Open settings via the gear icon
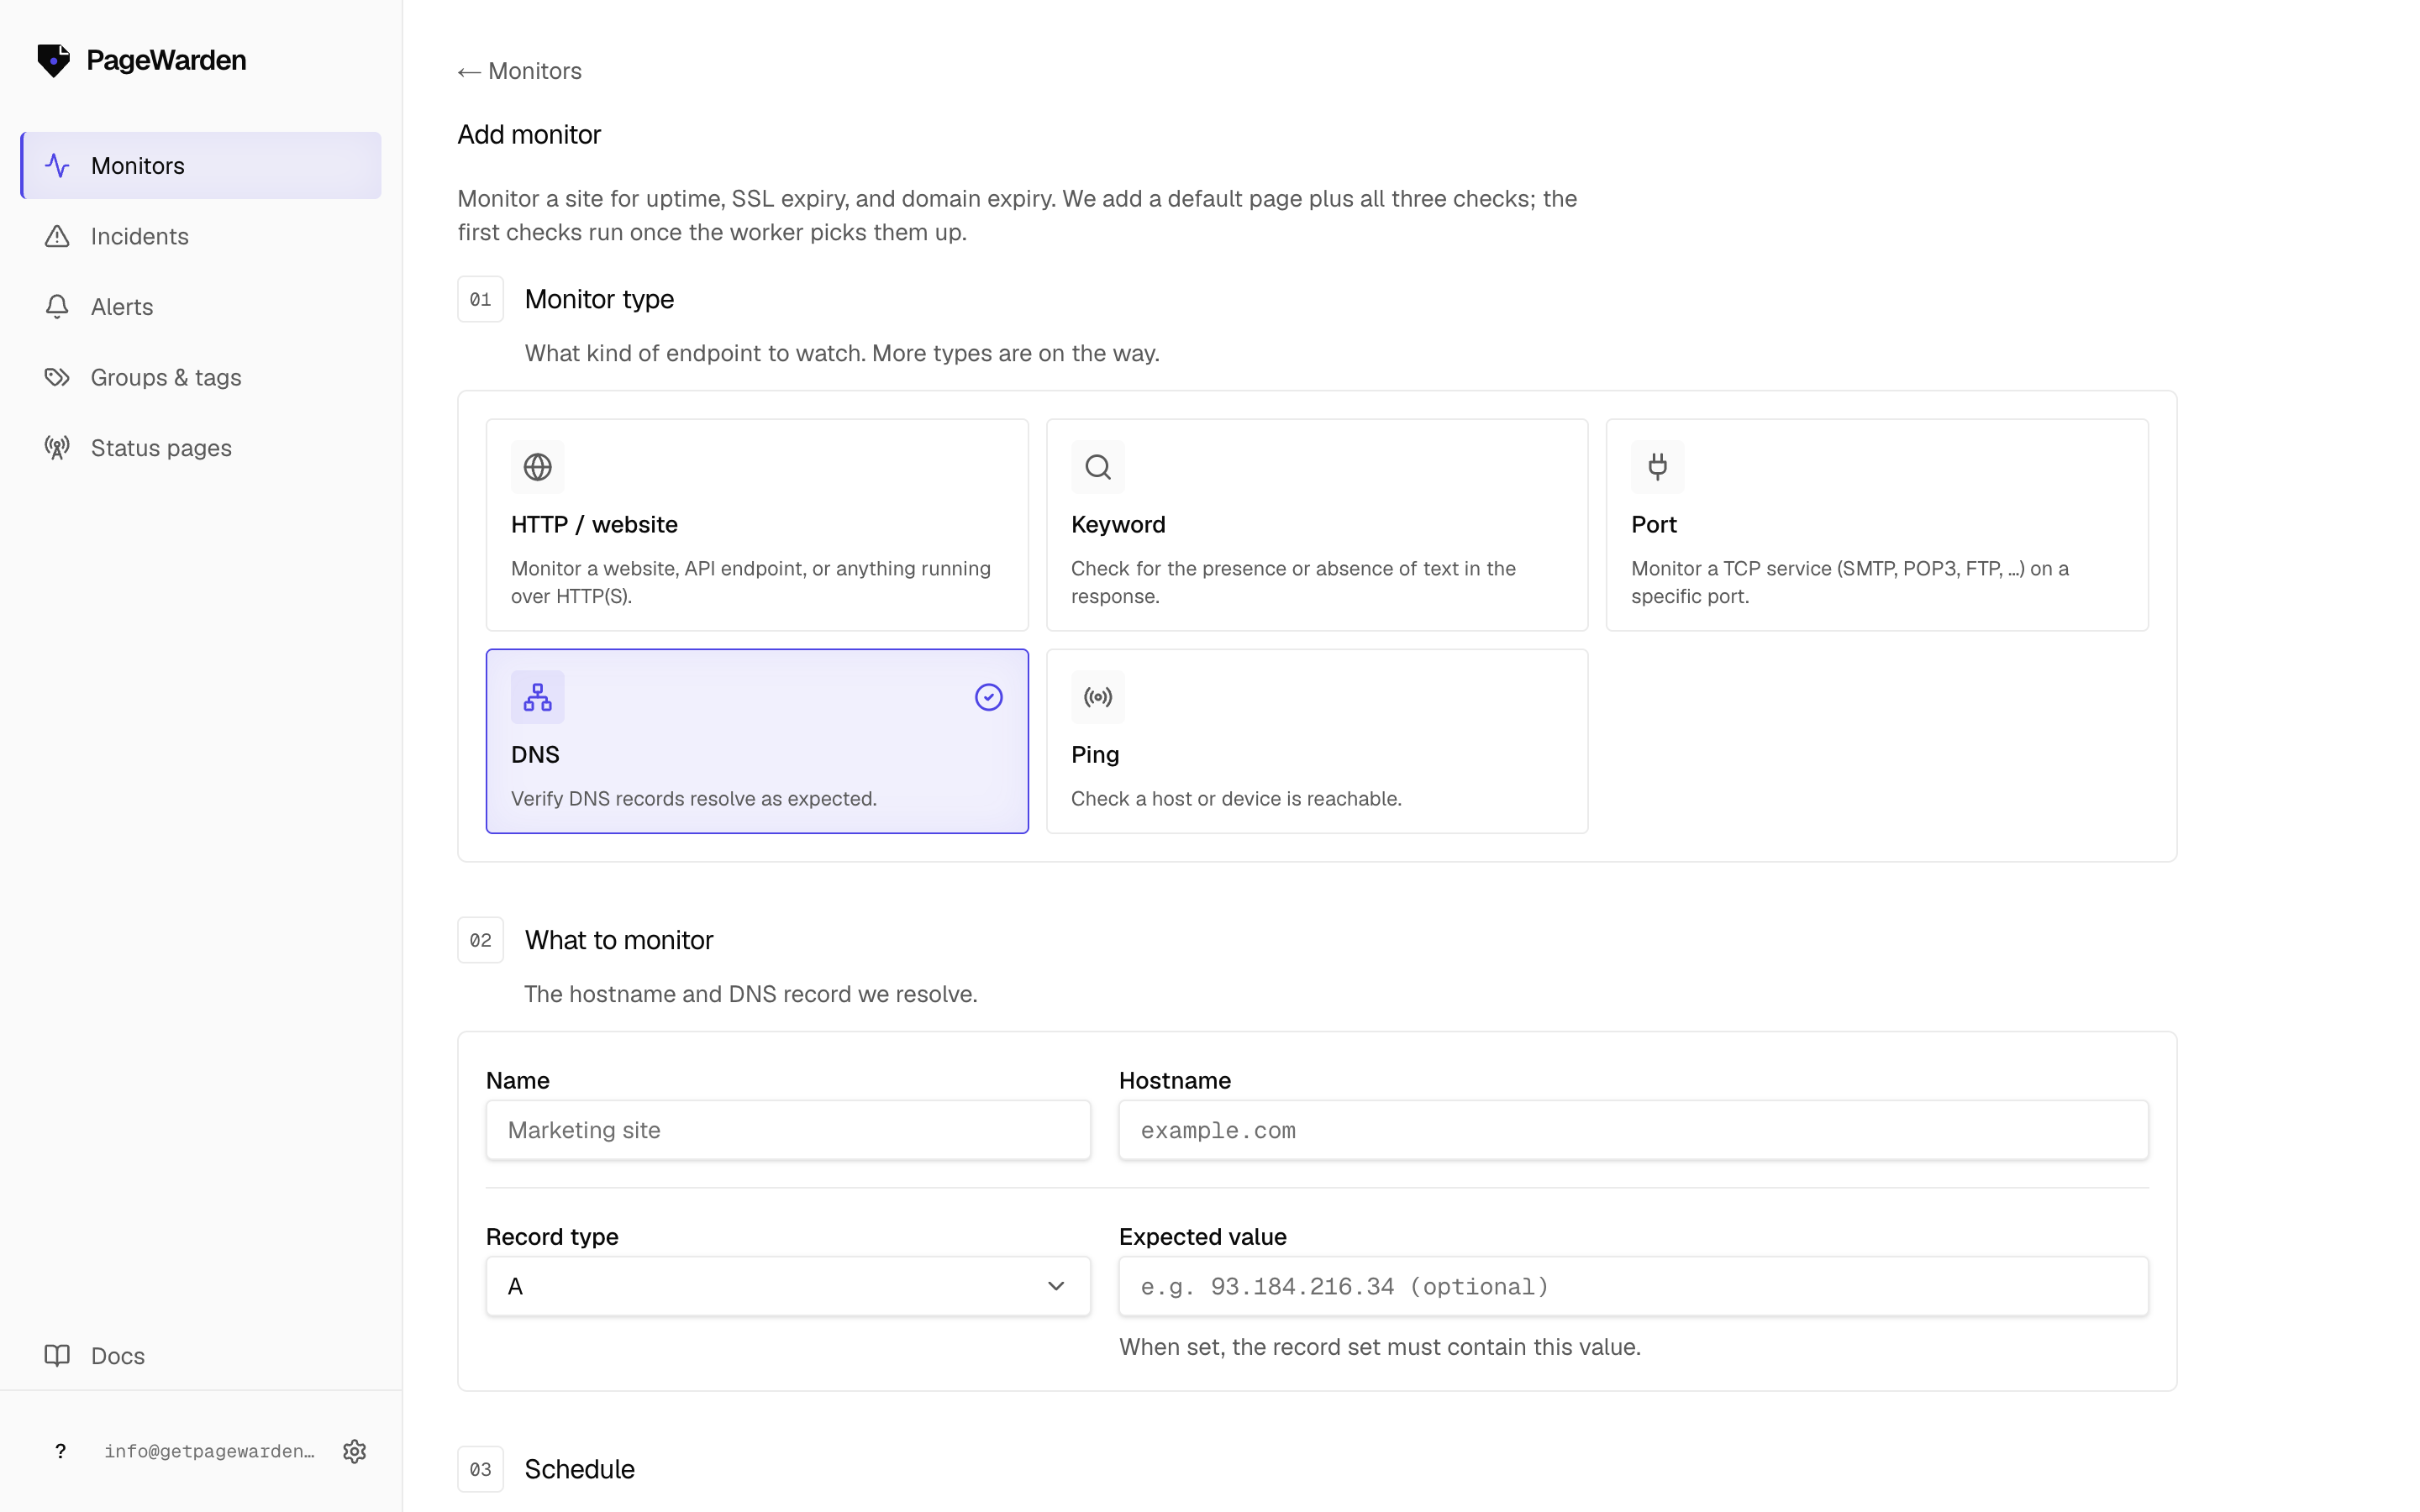2420x1512 pixels. (x=354, y=1451)
